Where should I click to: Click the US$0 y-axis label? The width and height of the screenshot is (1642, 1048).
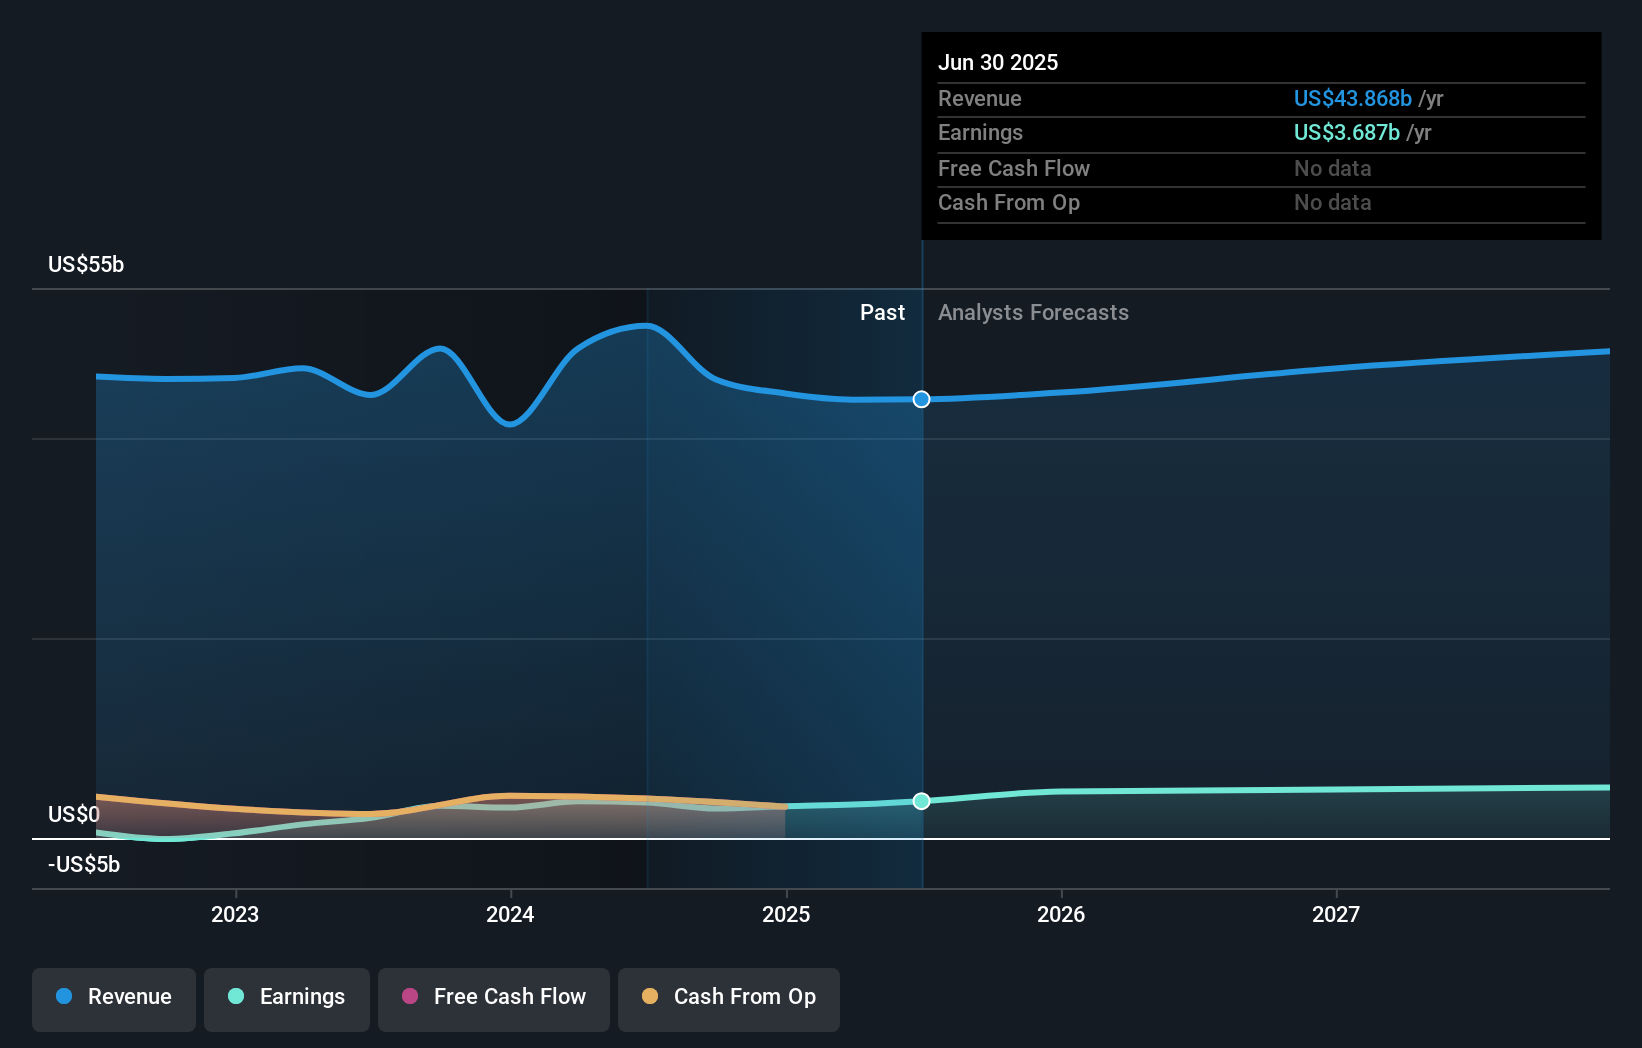pos(74,814)
